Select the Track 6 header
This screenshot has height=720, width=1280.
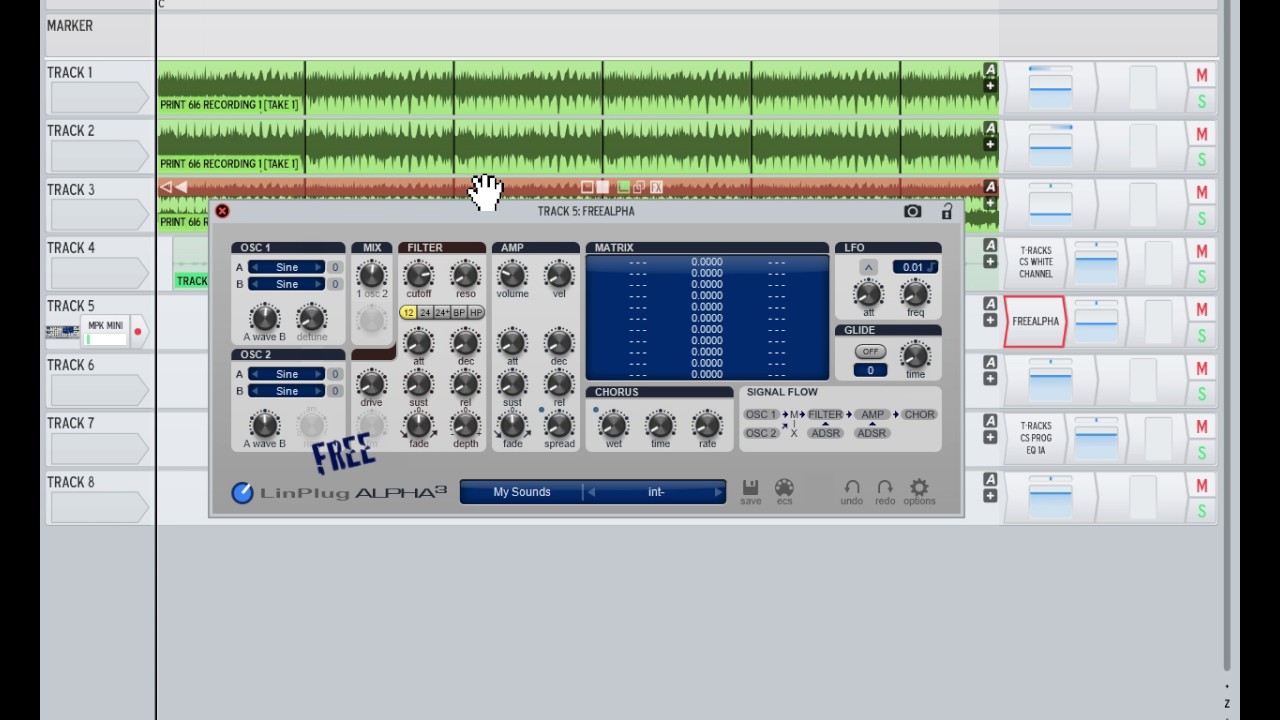point(98,380)
